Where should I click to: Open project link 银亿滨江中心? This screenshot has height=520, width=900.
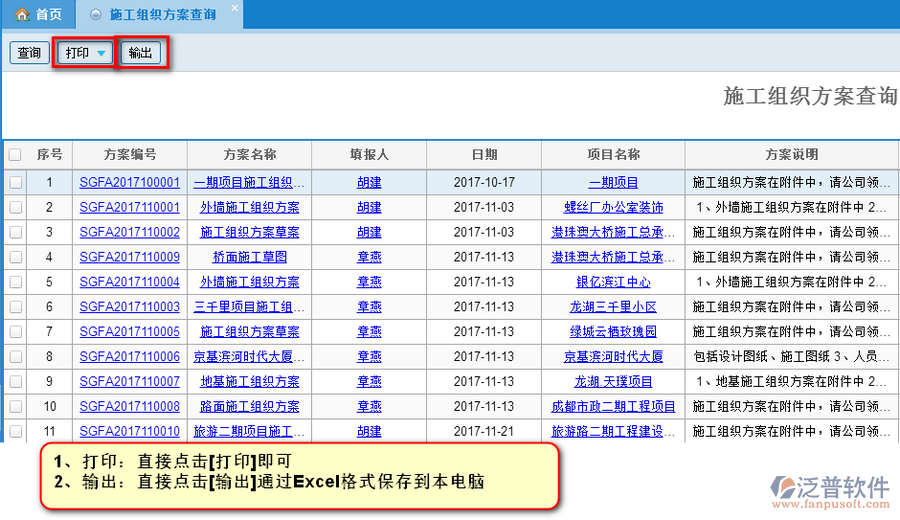(x=613, y=282)
